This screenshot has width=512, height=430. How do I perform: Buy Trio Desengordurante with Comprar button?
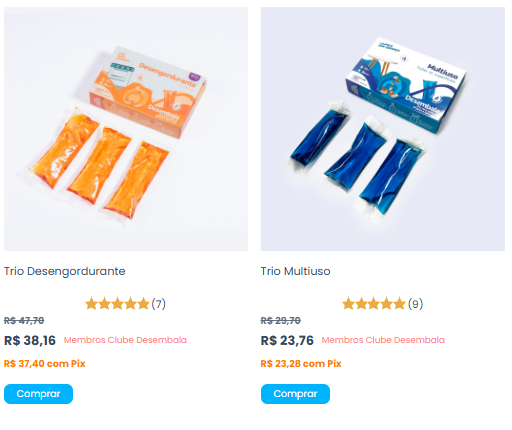(38, 394)
